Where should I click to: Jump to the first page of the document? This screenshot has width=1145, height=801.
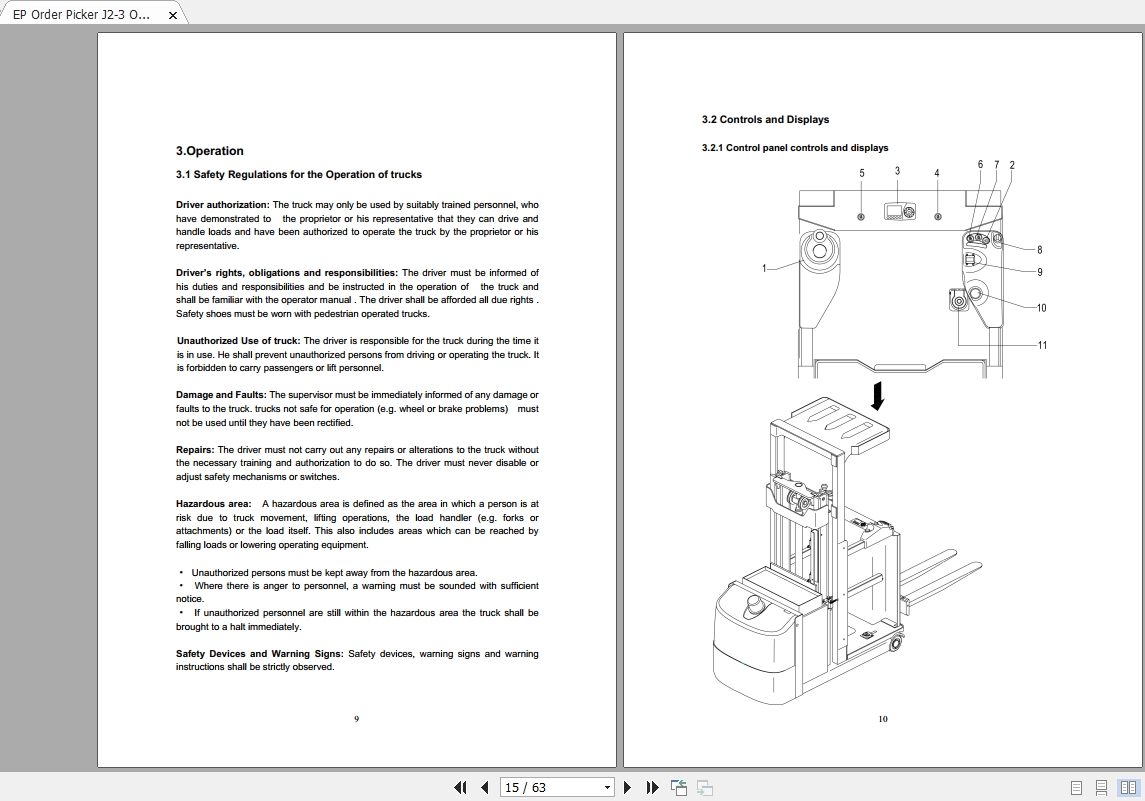coord(461,788)
